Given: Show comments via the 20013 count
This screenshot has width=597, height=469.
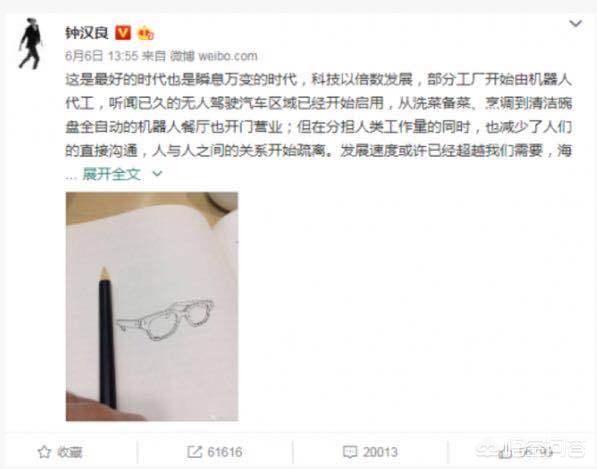Looking at the screenshot, I should pos(380,452).
